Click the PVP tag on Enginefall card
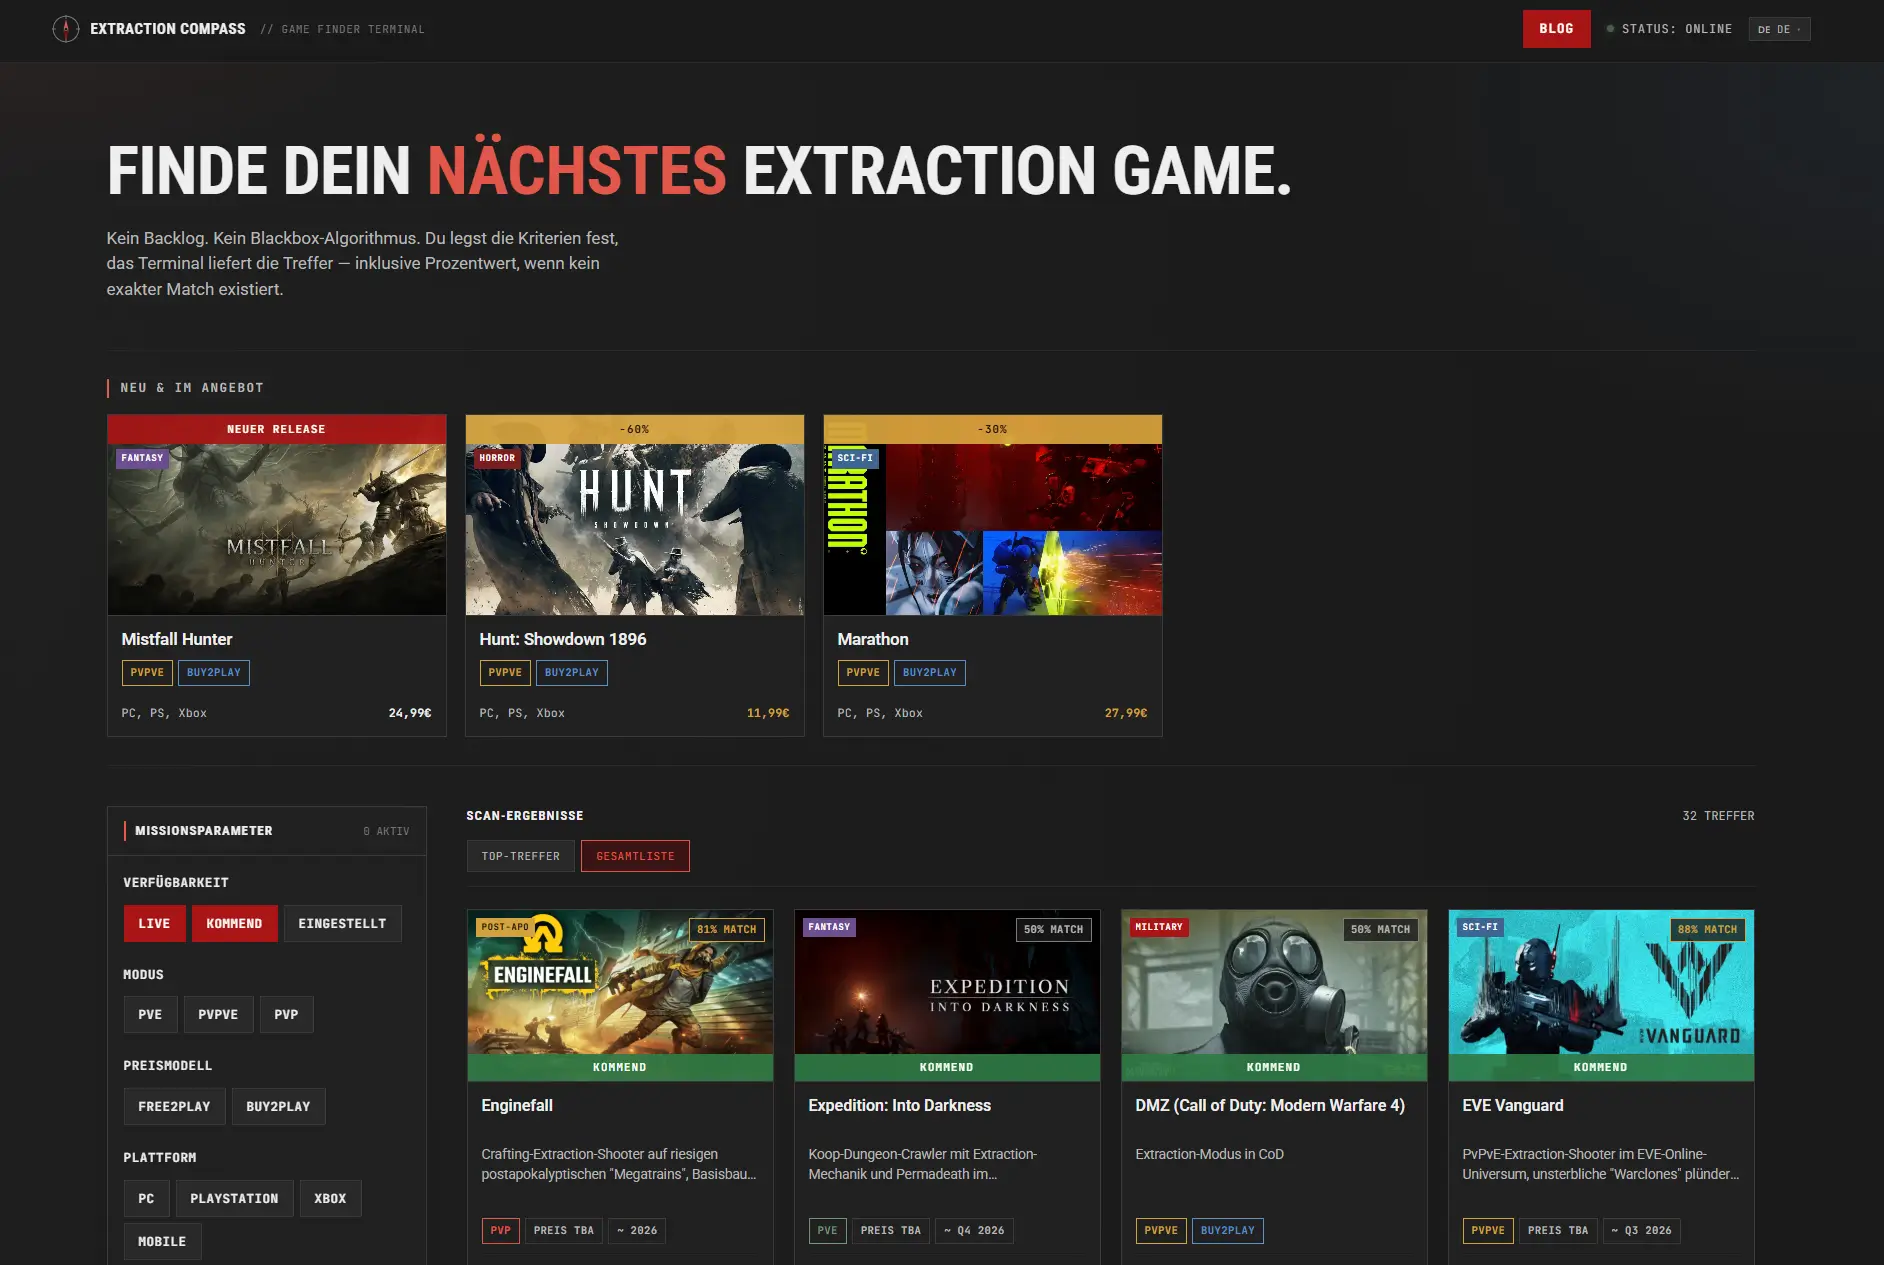This screenshot has height=1265, width=1884. (501, 1231)
